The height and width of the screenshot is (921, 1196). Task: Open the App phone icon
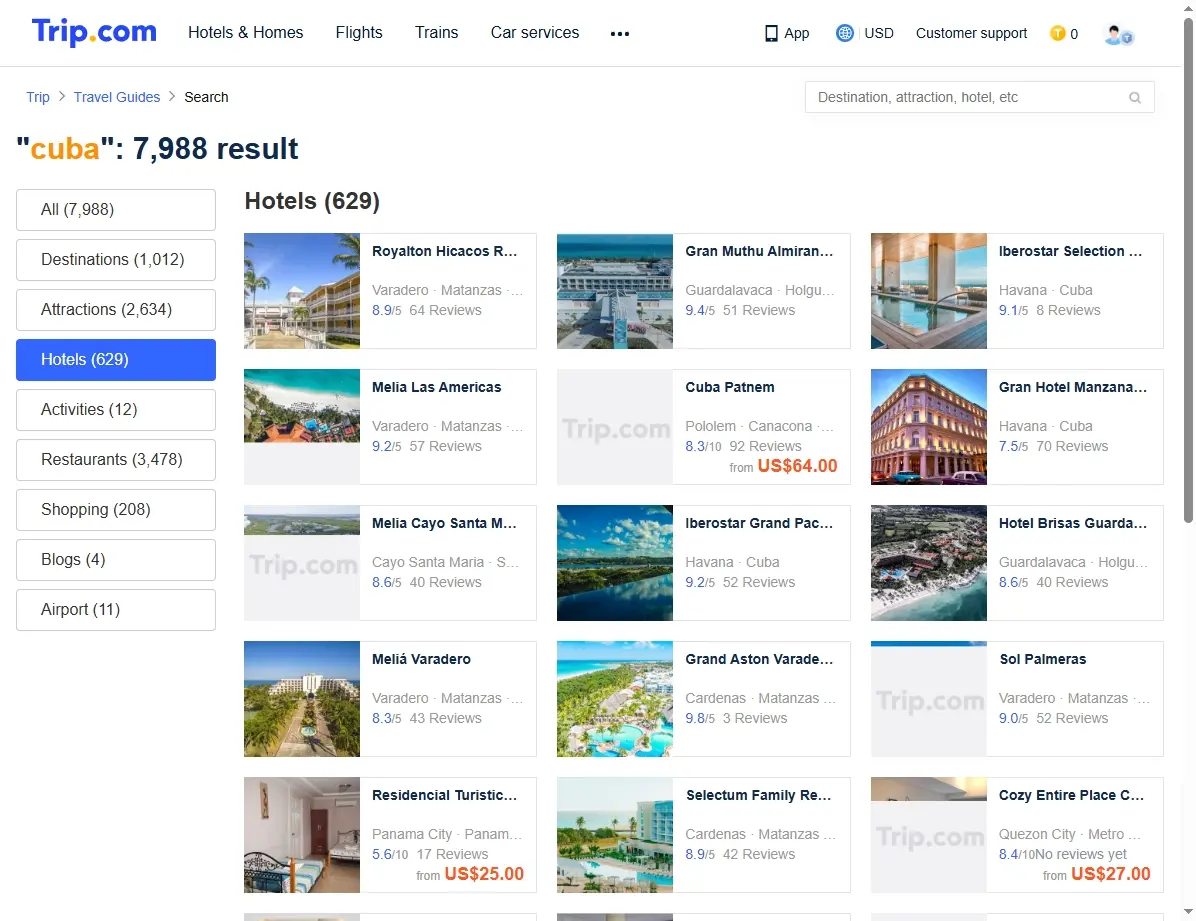[x=771, y=34]
